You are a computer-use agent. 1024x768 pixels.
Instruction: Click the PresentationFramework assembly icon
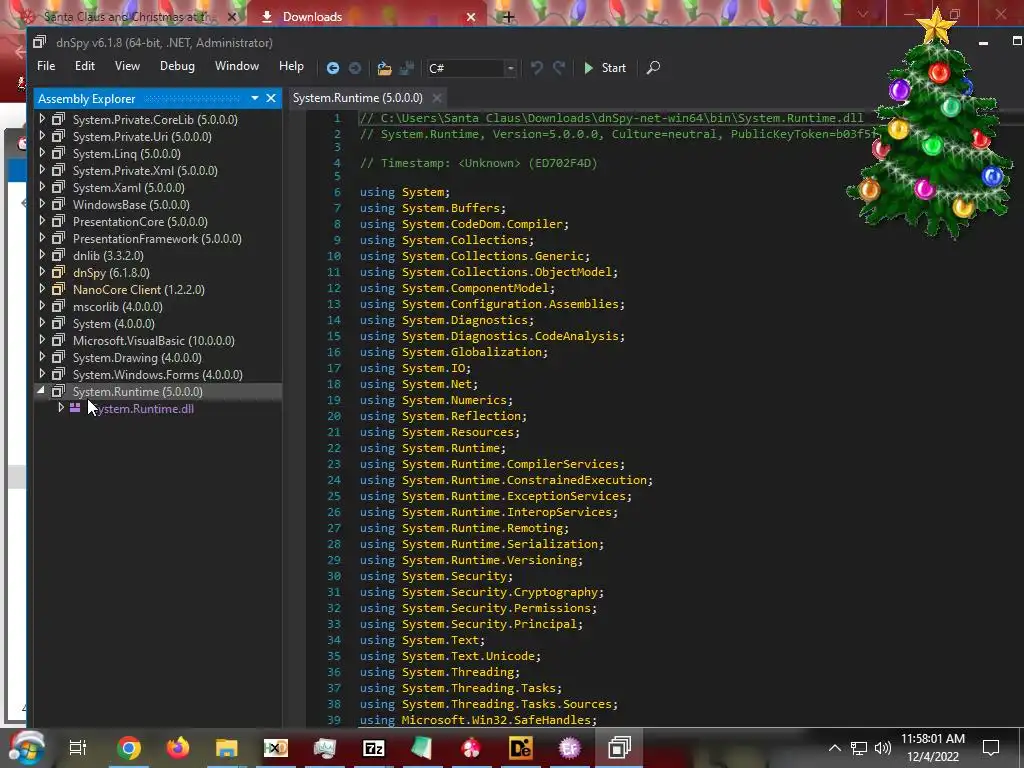[59, 238]
